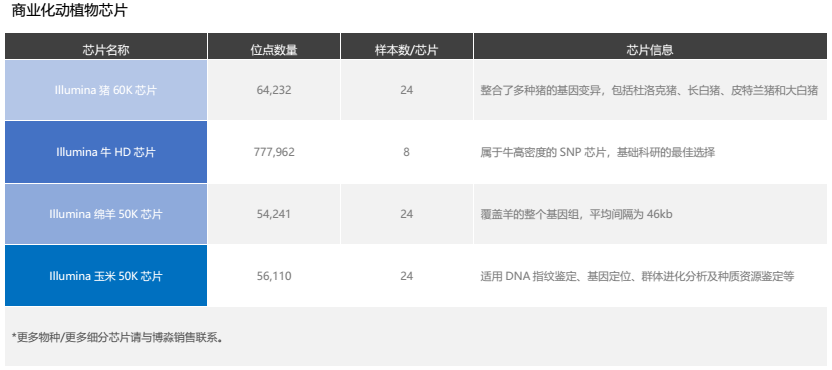The height and width of the screenshot is (370, 832).
Task: Click the 样本数/芯片 column header
Action: (x=406, y=50)
